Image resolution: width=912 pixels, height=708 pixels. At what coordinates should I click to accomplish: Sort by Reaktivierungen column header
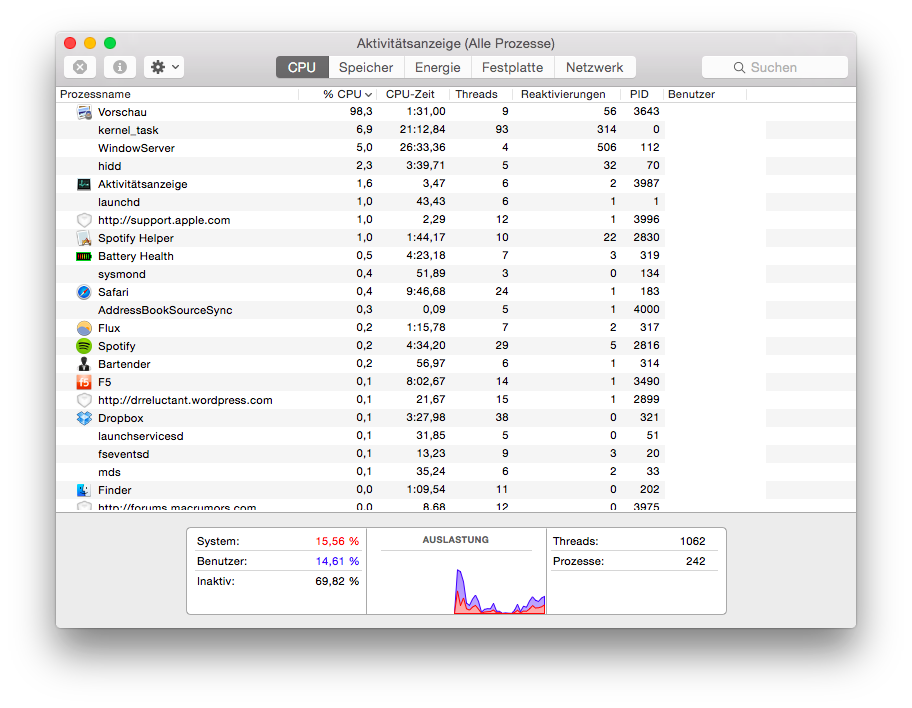tap(565, 94)
